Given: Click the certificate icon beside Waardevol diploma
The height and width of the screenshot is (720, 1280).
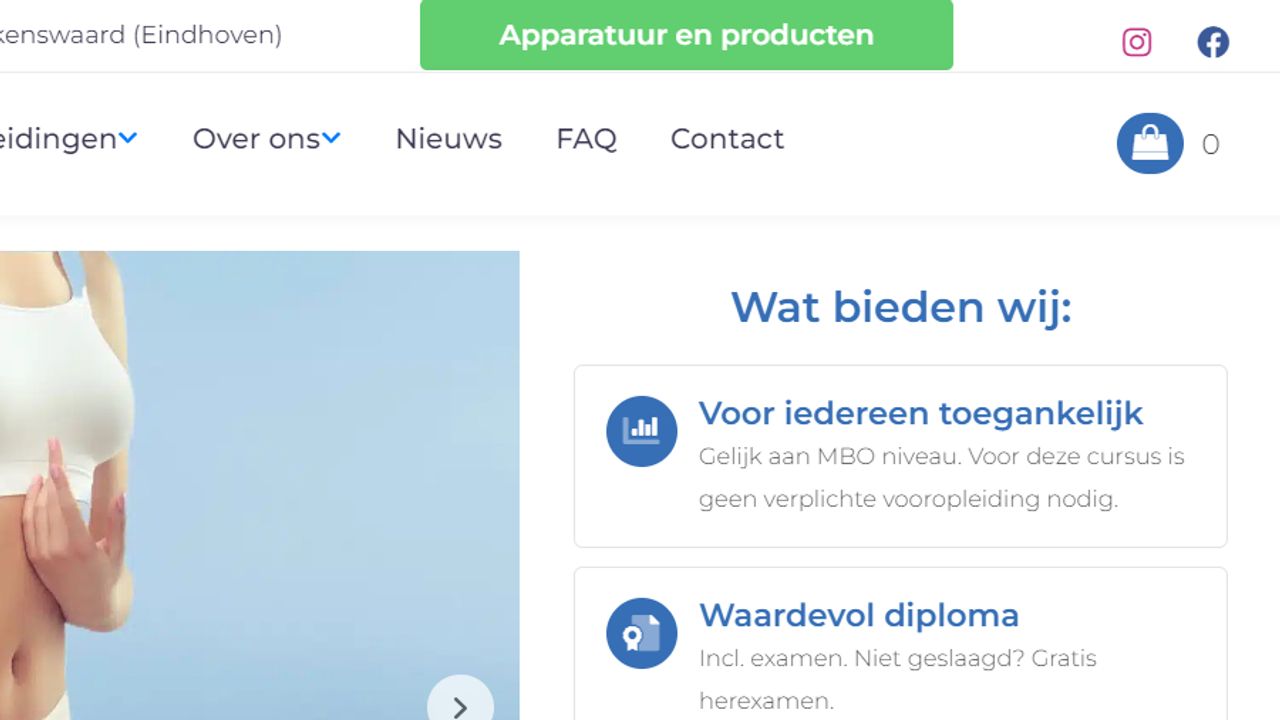Looking at the screenshot, I should 641,633.
